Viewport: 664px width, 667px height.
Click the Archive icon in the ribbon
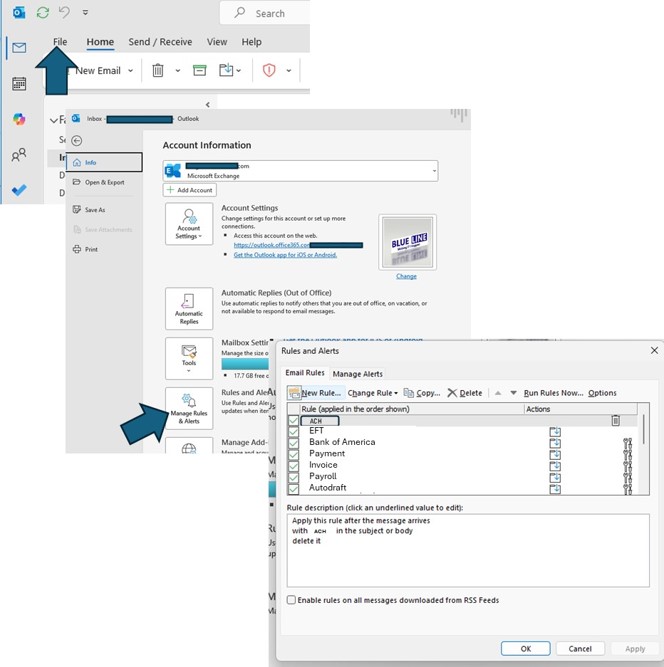200,70
